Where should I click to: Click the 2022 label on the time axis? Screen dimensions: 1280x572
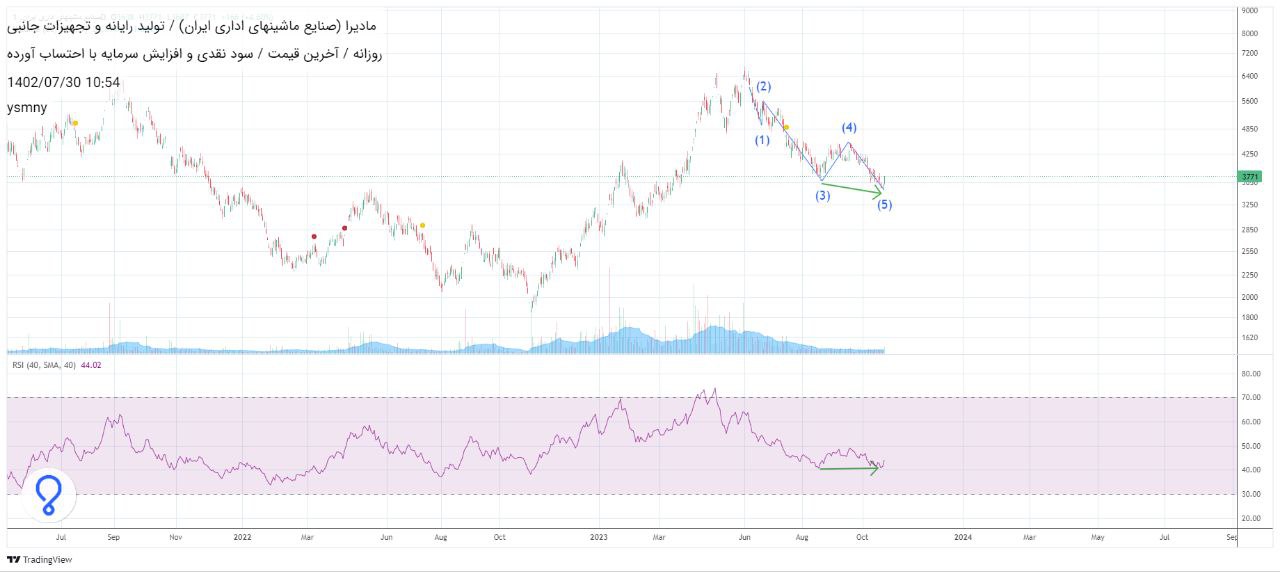[x=242, y=537]
